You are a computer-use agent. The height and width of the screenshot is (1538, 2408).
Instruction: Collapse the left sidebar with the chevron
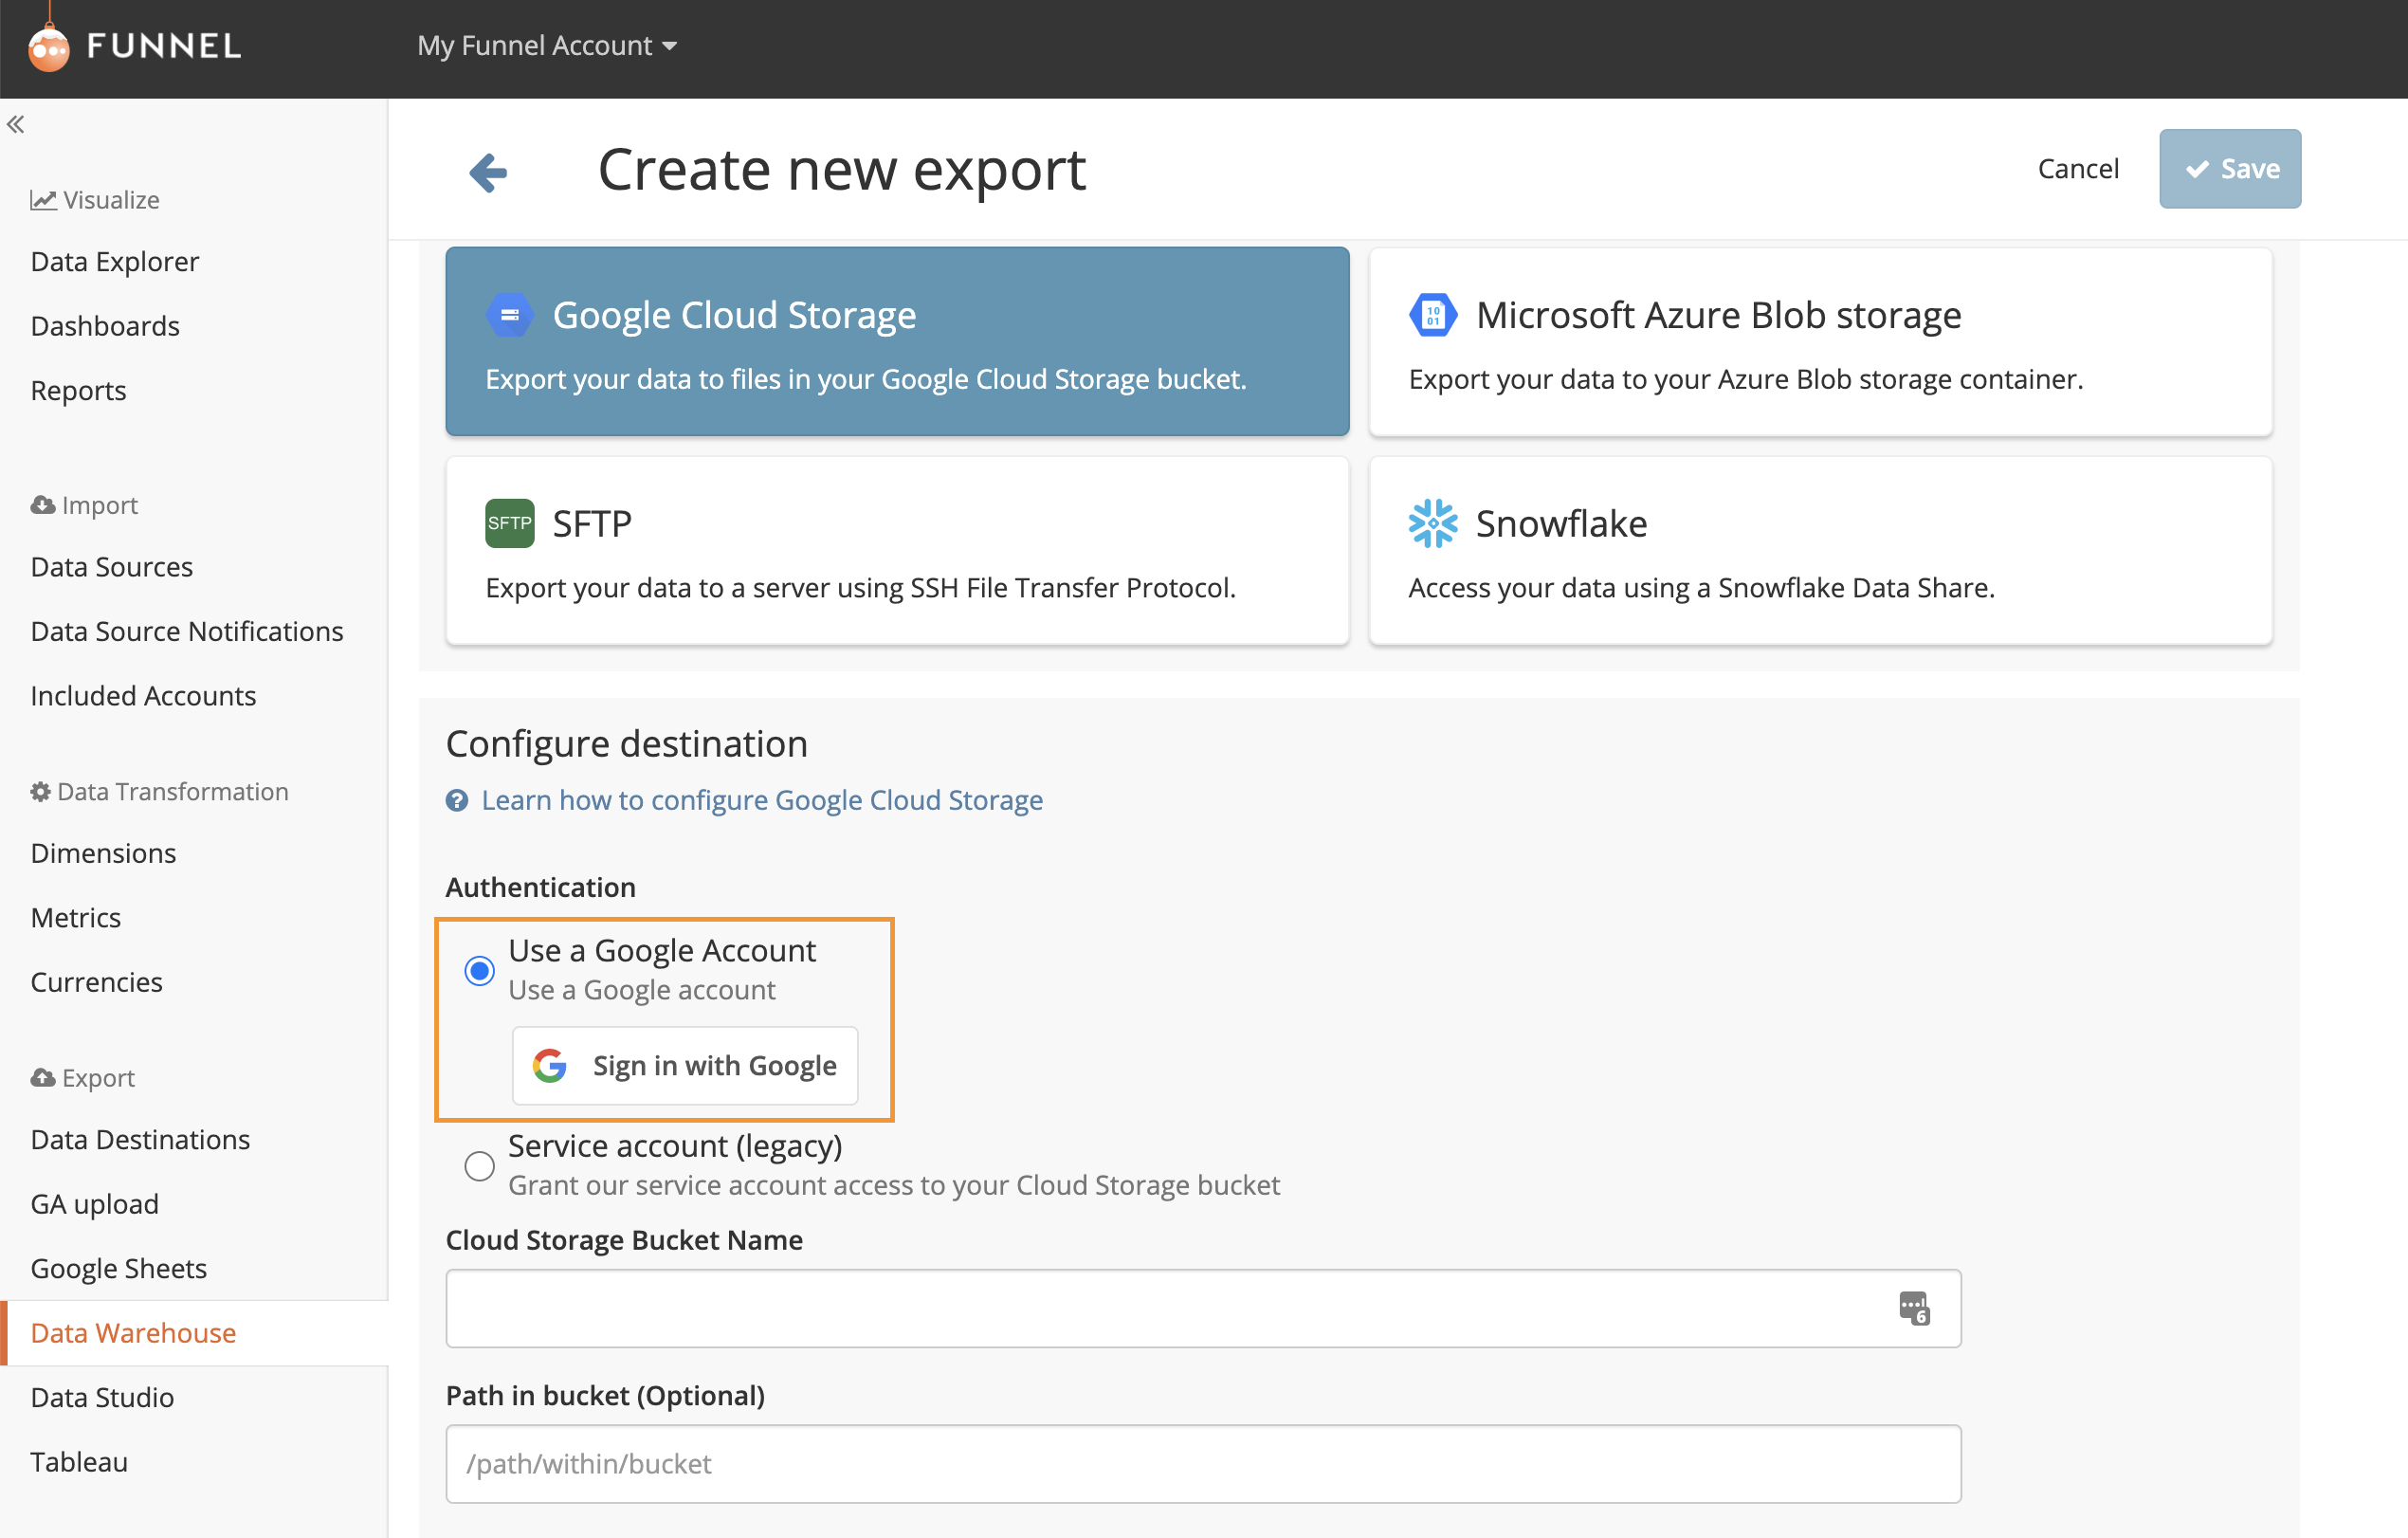point(16,123)
